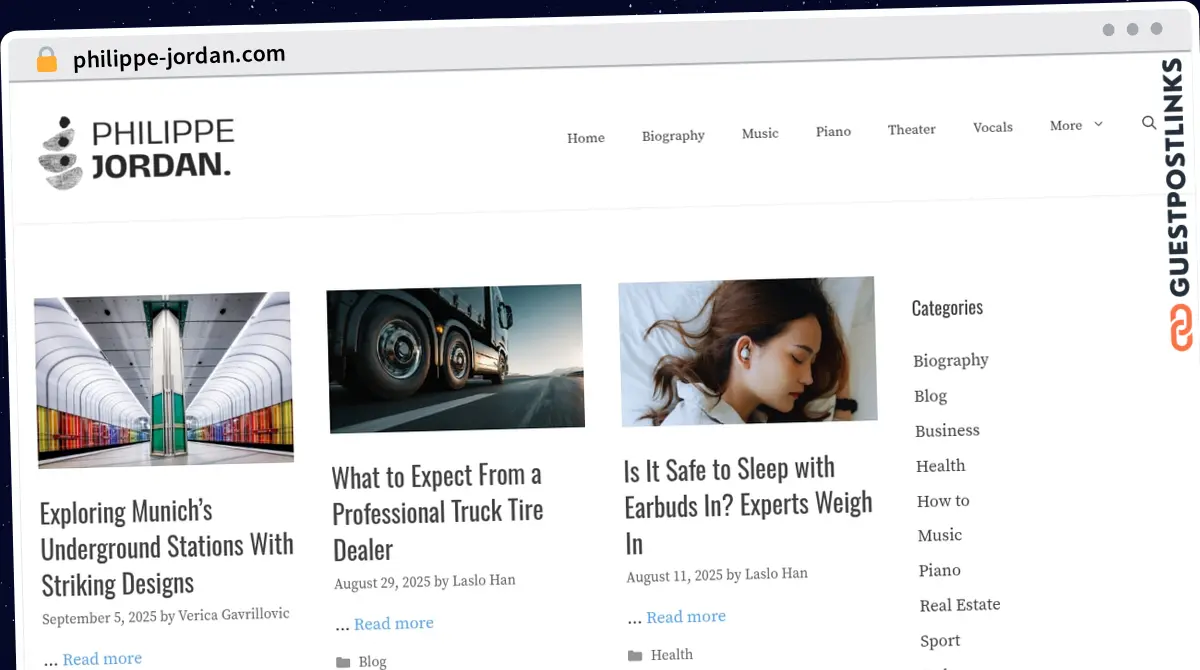Open 'What to Expect From a Professional Truck Tire Dealer' title
The height and width of the screenshot is (670, 1200).
click(438, 512)
